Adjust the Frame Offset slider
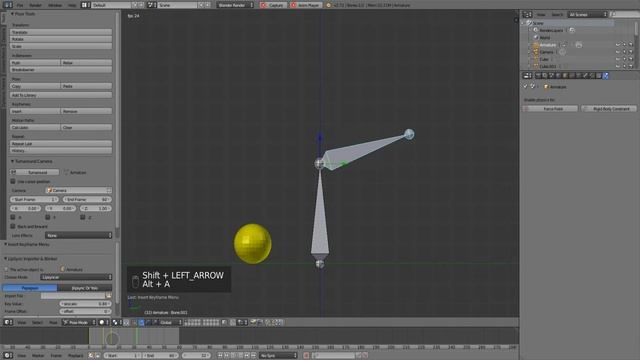 [x=85, y=311]
